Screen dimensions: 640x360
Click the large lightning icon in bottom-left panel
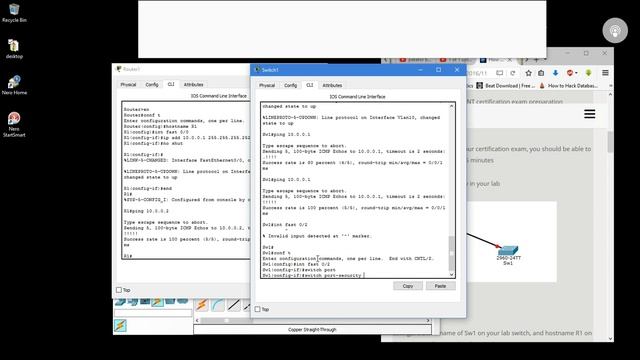pos(120,326)
